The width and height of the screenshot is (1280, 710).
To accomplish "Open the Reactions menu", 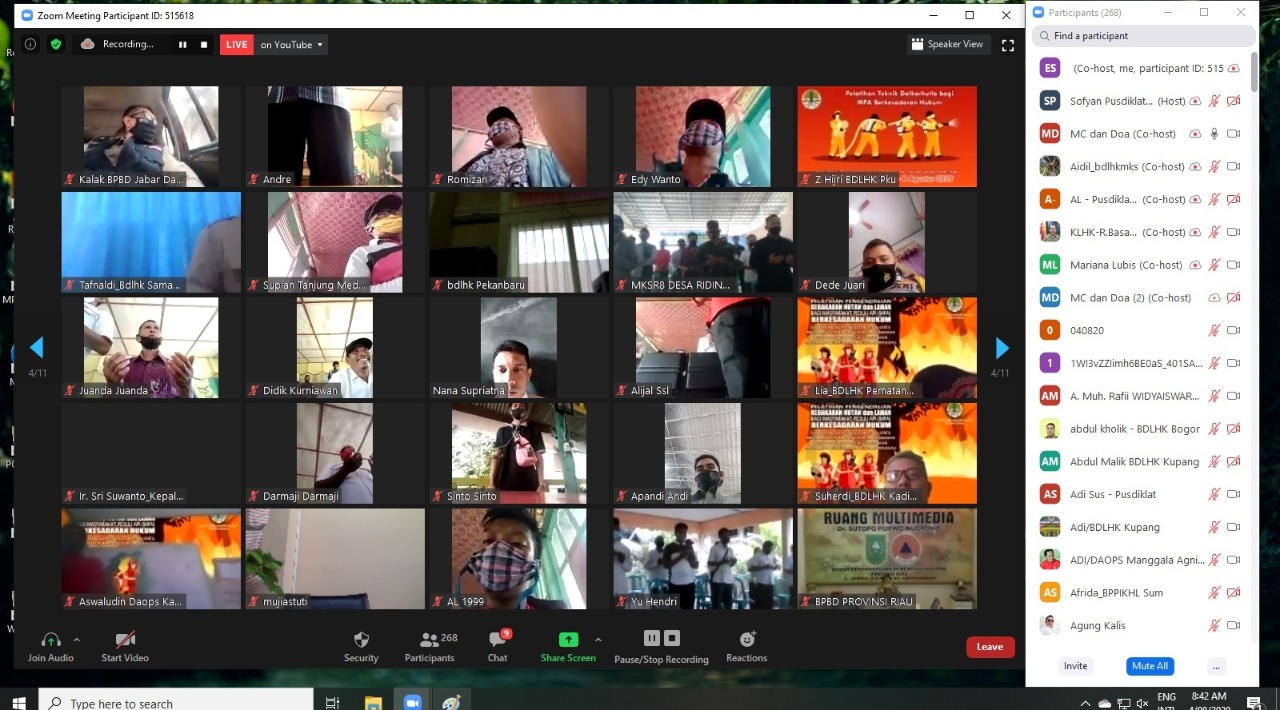I will tap(746, 645).
